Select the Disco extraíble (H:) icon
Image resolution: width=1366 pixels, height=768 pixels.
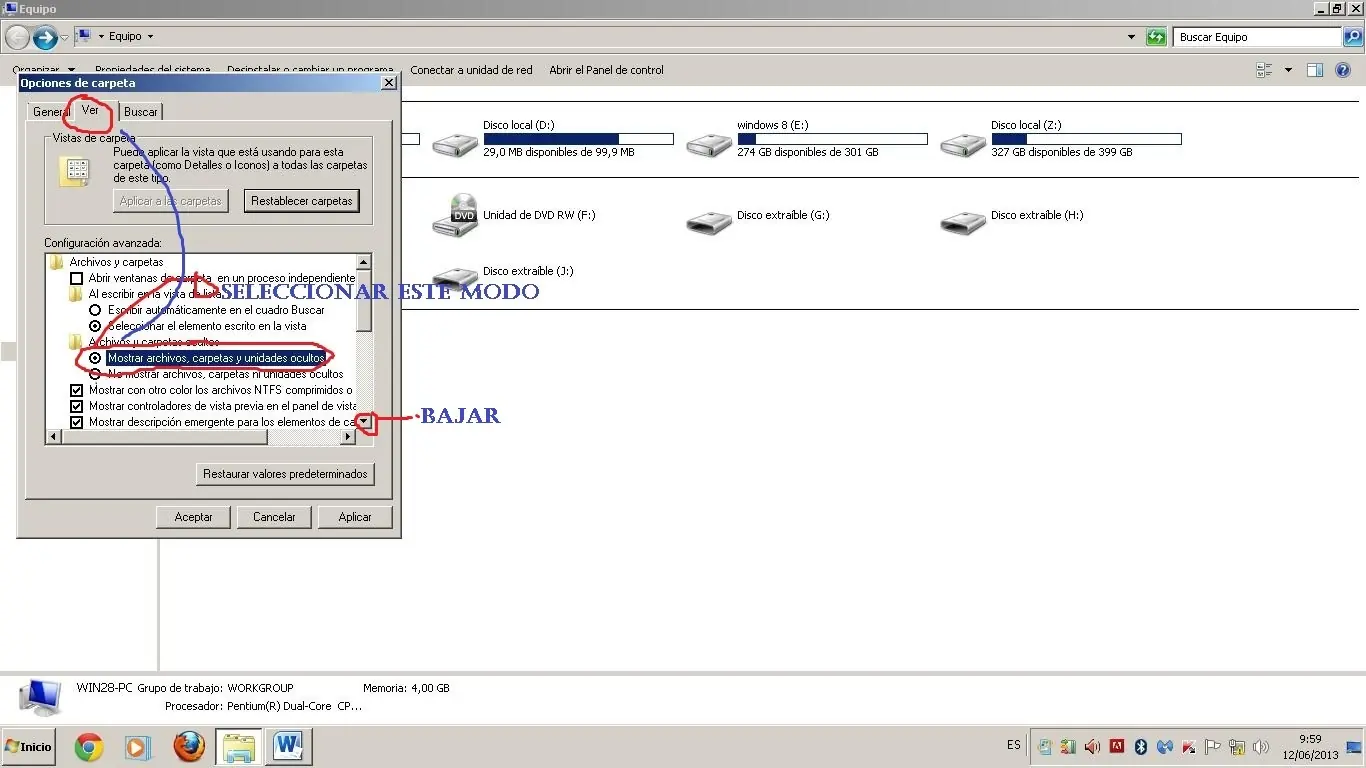(963, 221)
